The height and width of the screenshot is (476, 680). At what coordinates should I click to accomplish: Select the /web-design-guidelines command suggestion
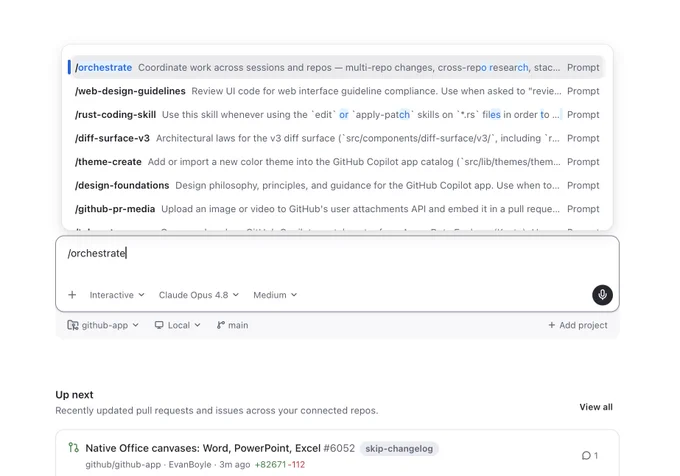tap(337, 91)
